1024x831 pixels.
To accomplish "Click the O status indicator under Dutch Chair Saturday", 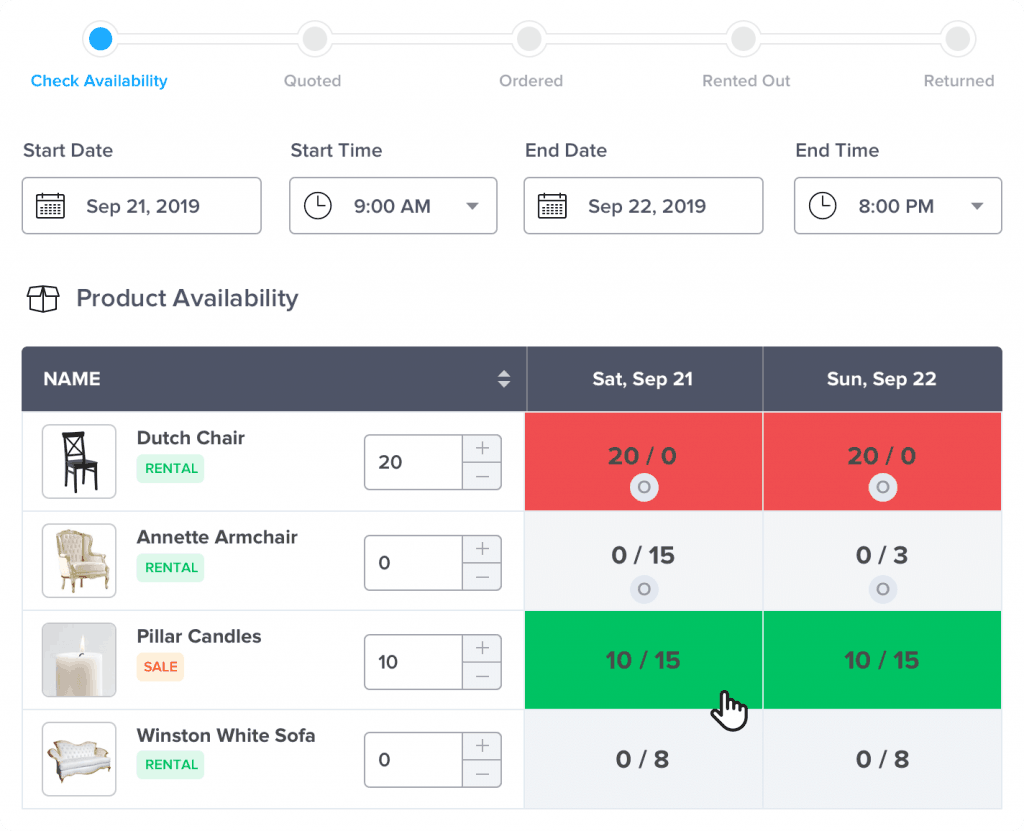I will (x=644, y=488).
